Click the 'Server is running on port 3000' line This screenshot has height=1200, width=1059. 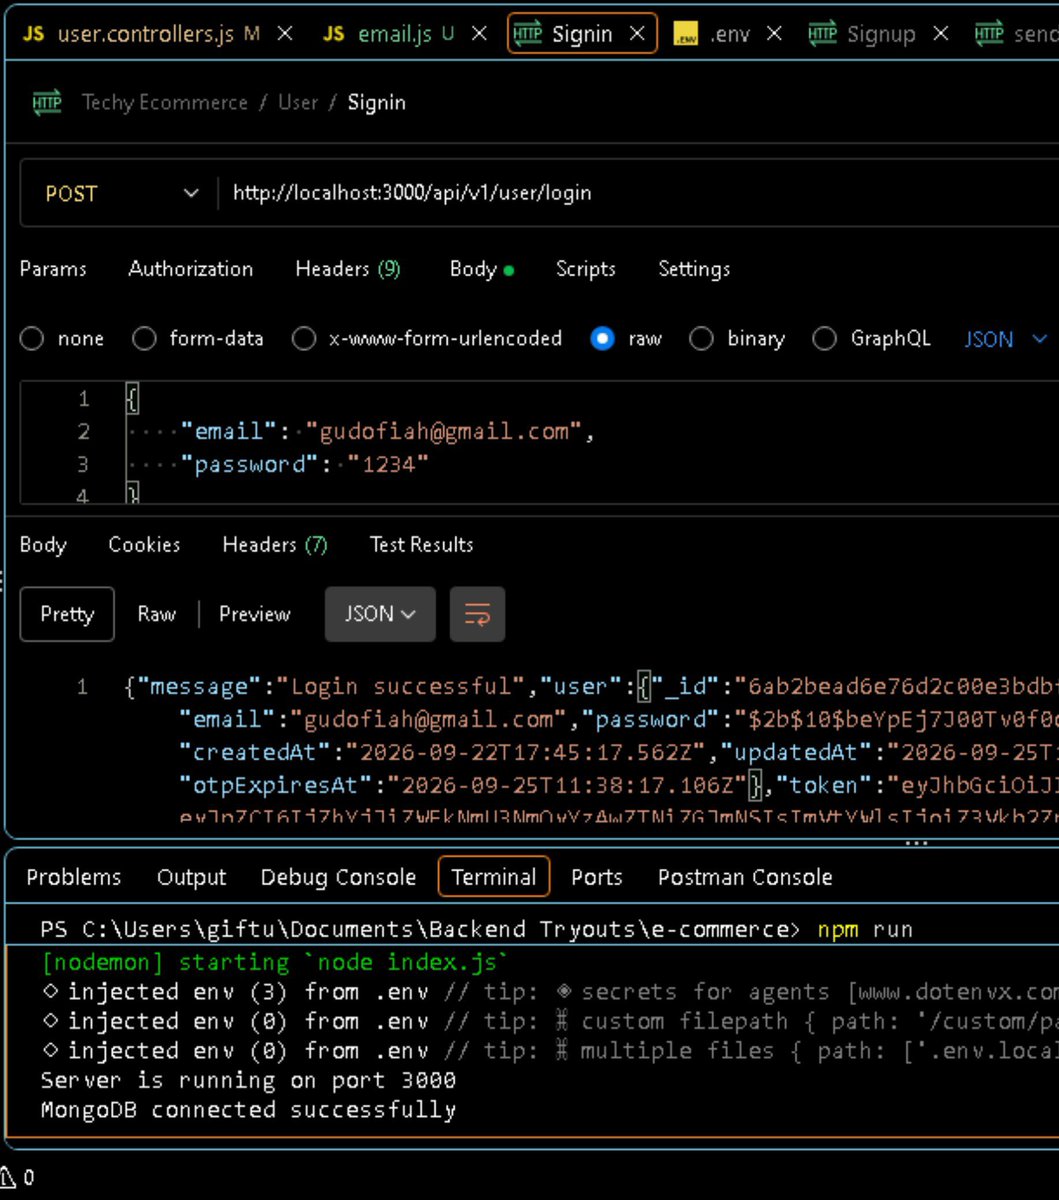click(x=248, y=1080)
